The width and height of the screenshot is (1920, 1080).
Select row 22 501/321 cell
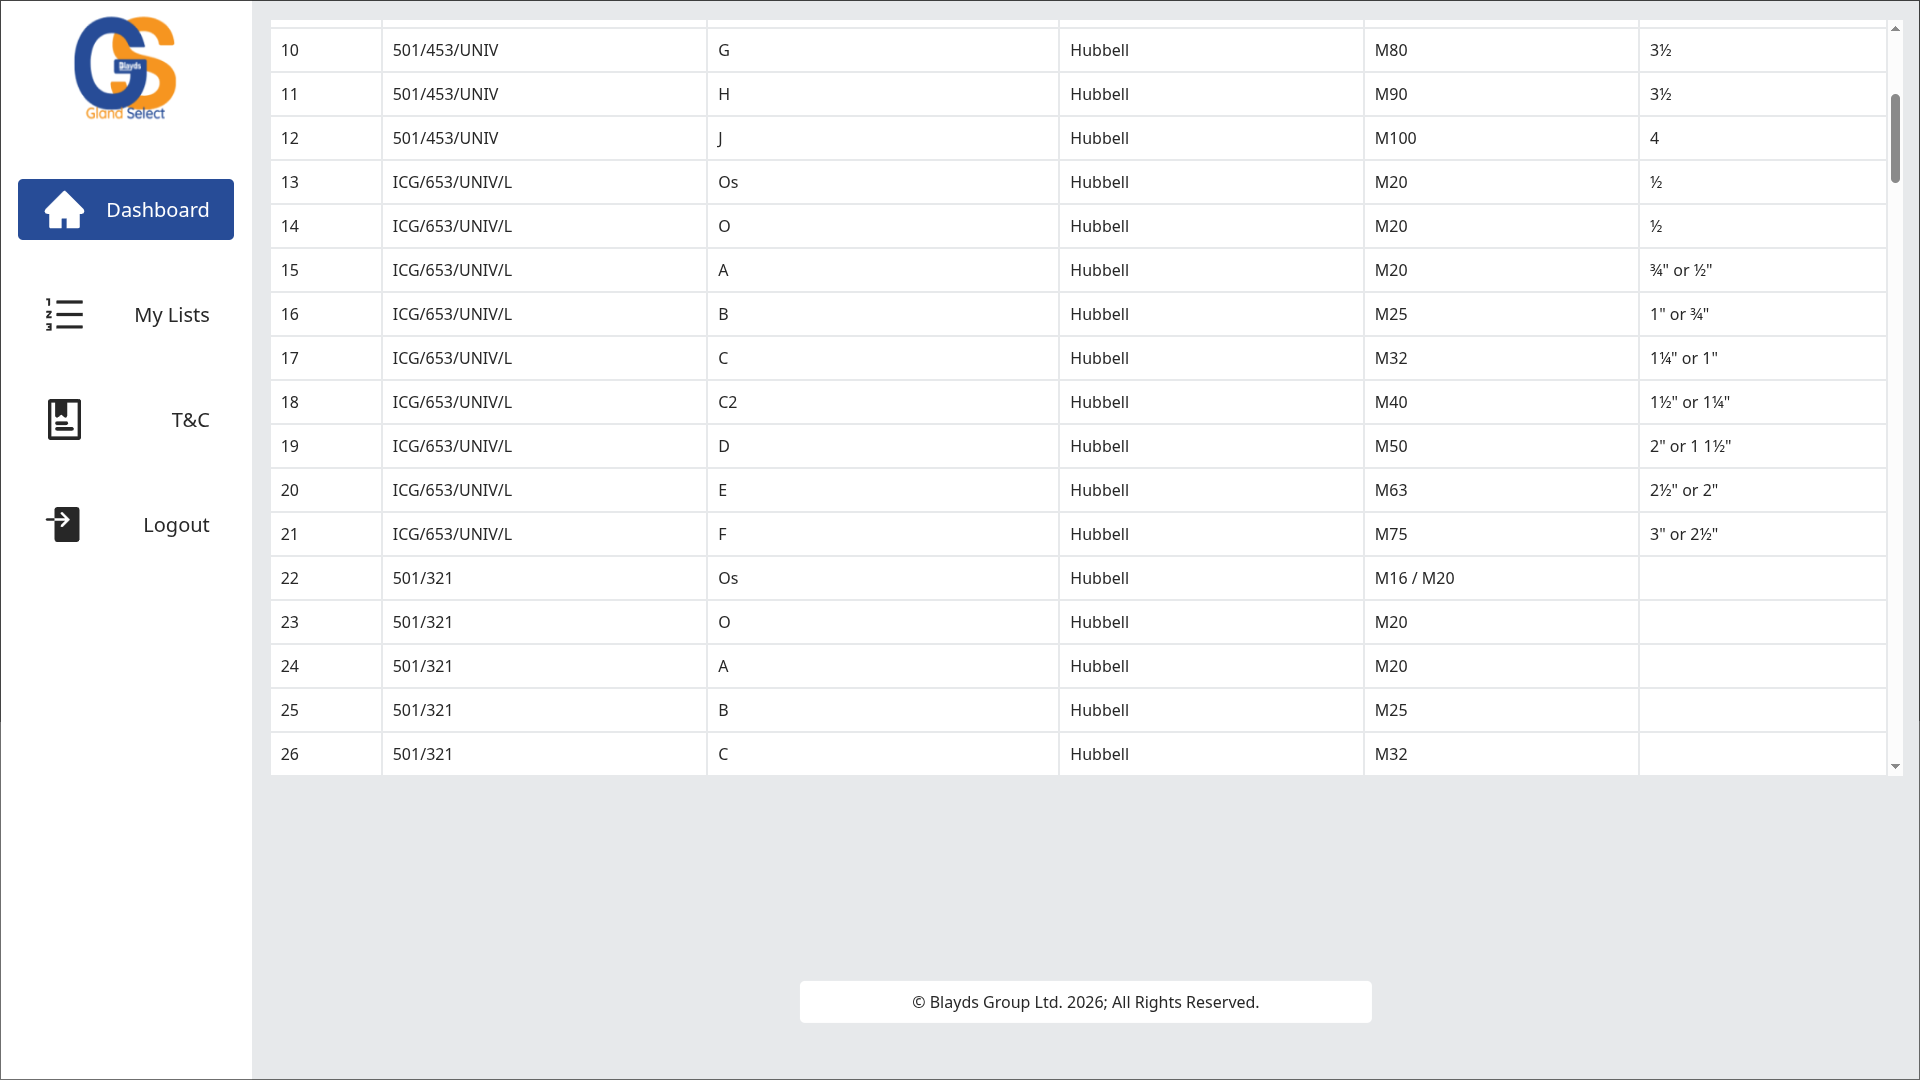pyautogui.click(x=422, y=578)
